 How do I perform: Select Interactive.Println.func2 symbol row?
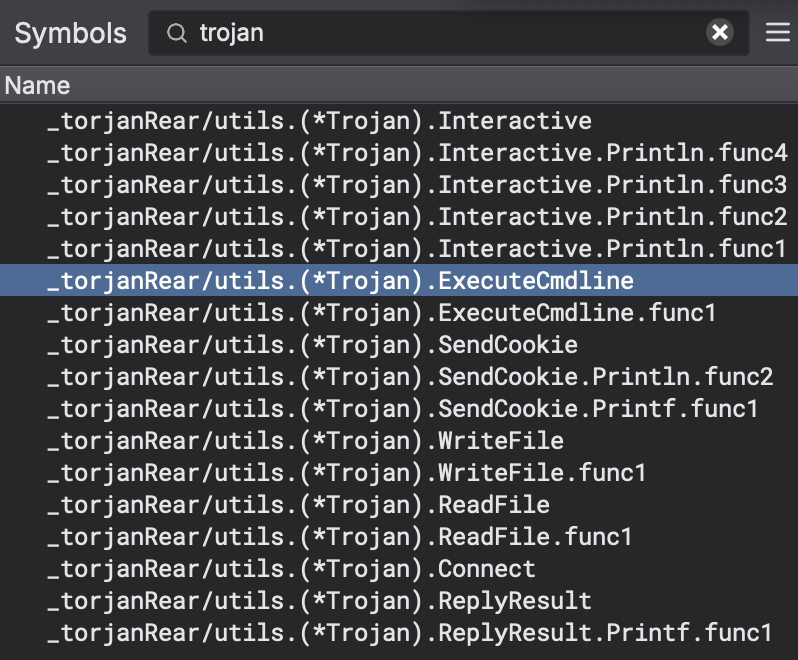coord(416,217)
